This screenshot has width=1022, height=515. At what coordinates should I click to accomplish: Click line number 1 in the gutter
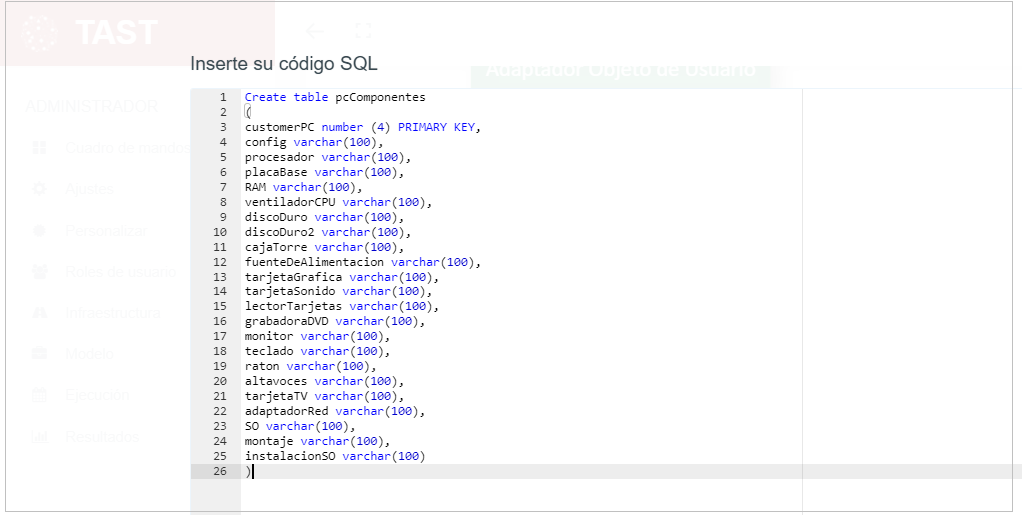tap(223, 97)
